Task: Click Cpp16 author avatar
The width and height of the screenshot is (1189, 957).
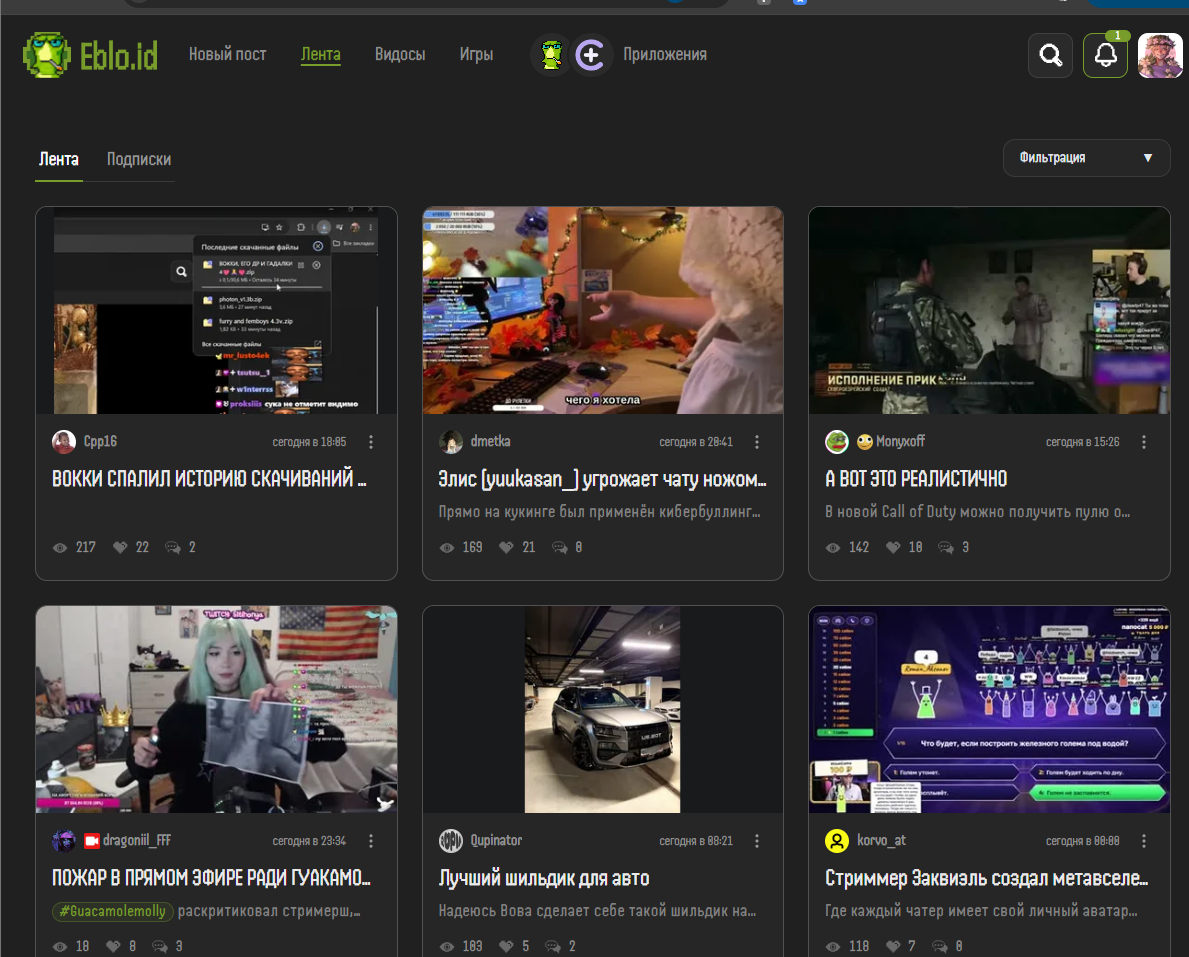Action: [x=64, y=441]
